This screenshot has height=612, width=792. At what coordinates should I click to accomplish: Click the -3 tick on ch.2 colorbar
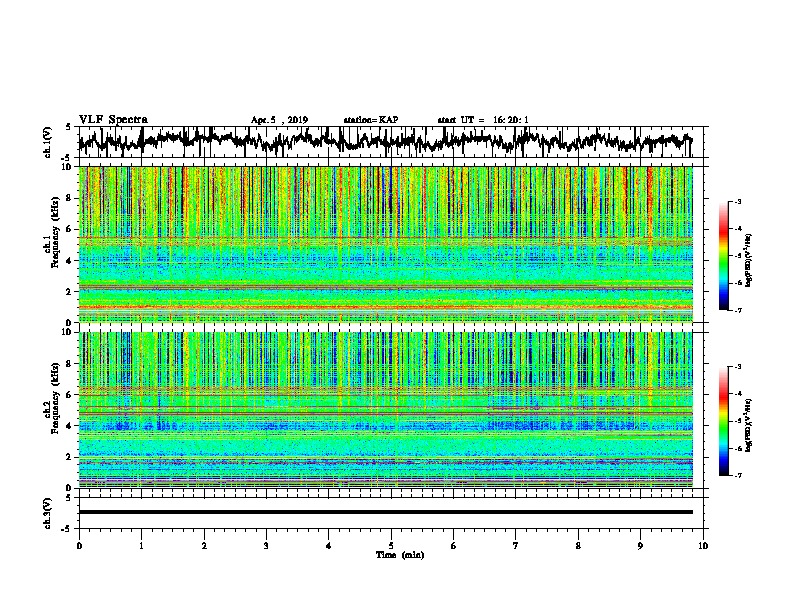click(738, 367)
